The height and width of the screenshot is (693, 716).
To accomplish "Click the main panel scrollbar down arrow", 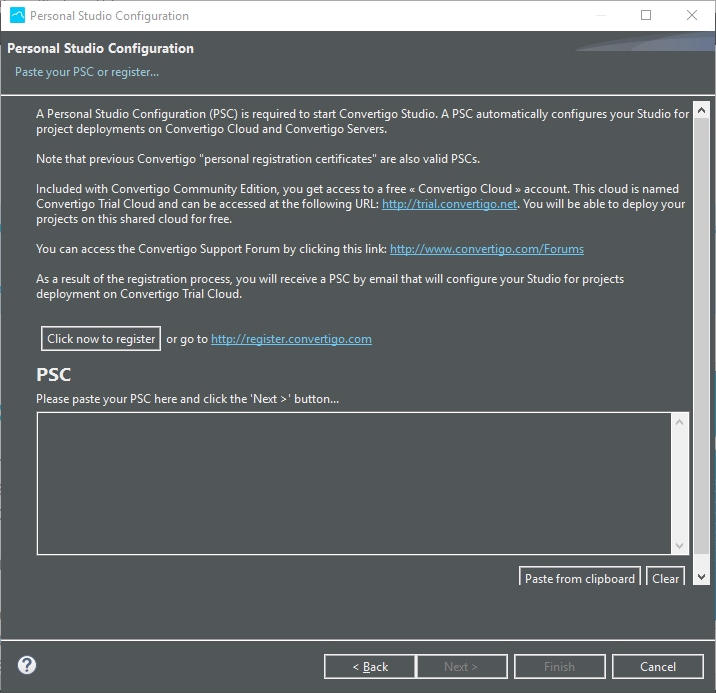I will pos(701,577).
